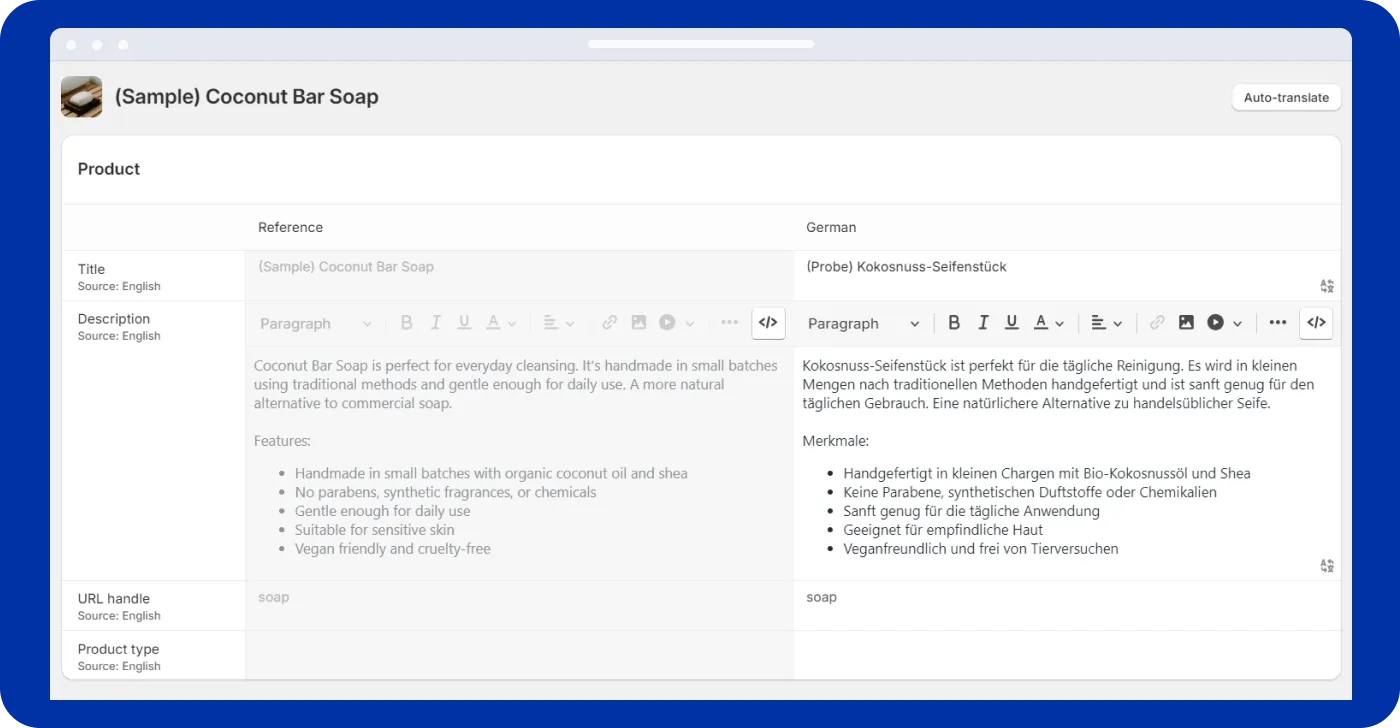Insert image in the German description
The width and height of the screenshot is (1400, 728).
(x=1186, y=323)
